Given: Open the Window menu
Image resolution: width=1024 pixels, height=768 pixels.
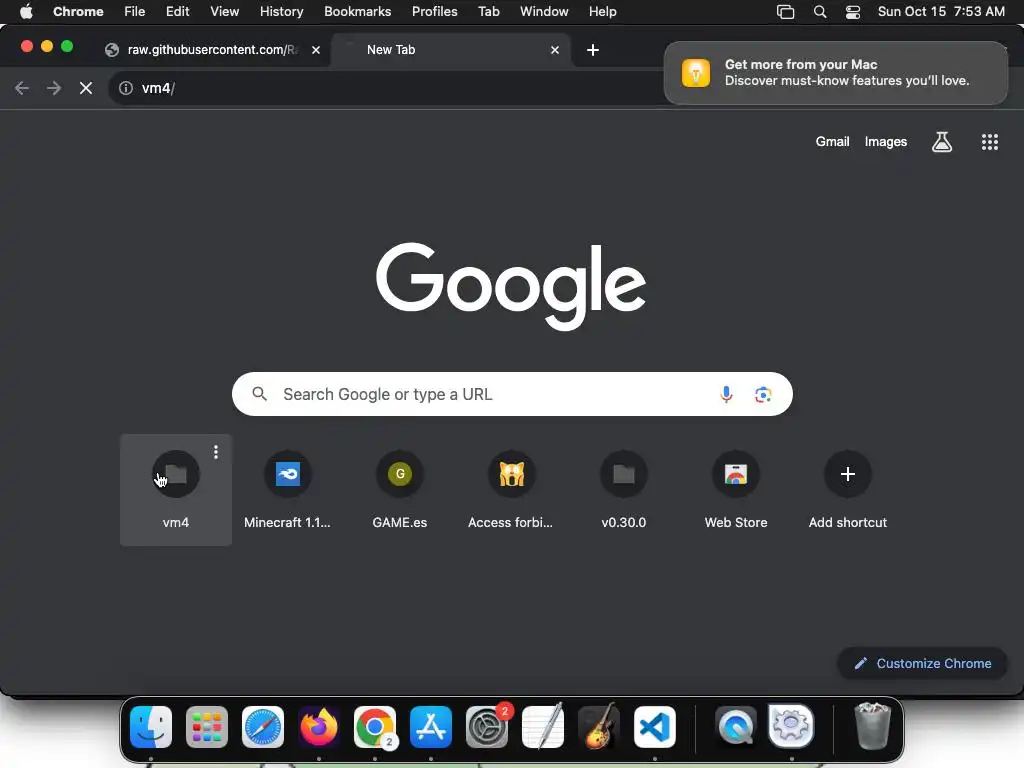Looking at the screenshot, I should point(544,12).
